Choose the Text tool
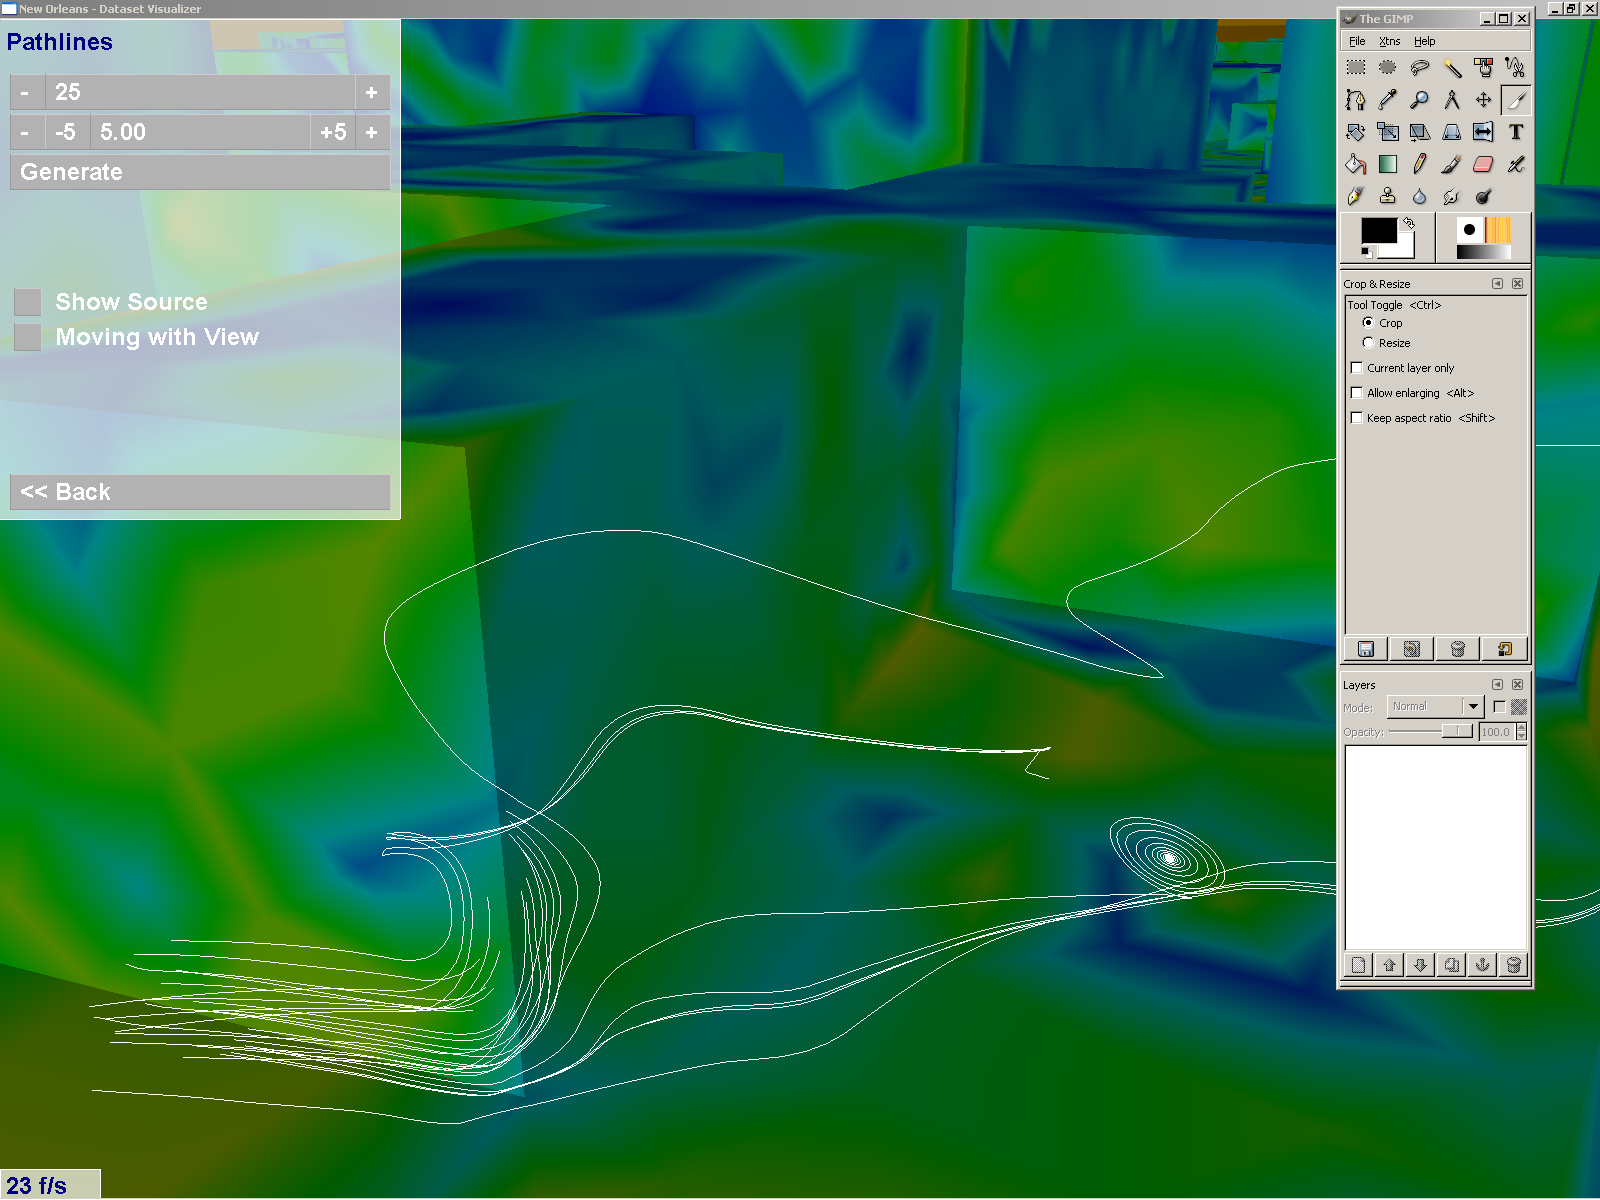The width and height of the screenshot is (1600, 1200). click(1516, 132)
